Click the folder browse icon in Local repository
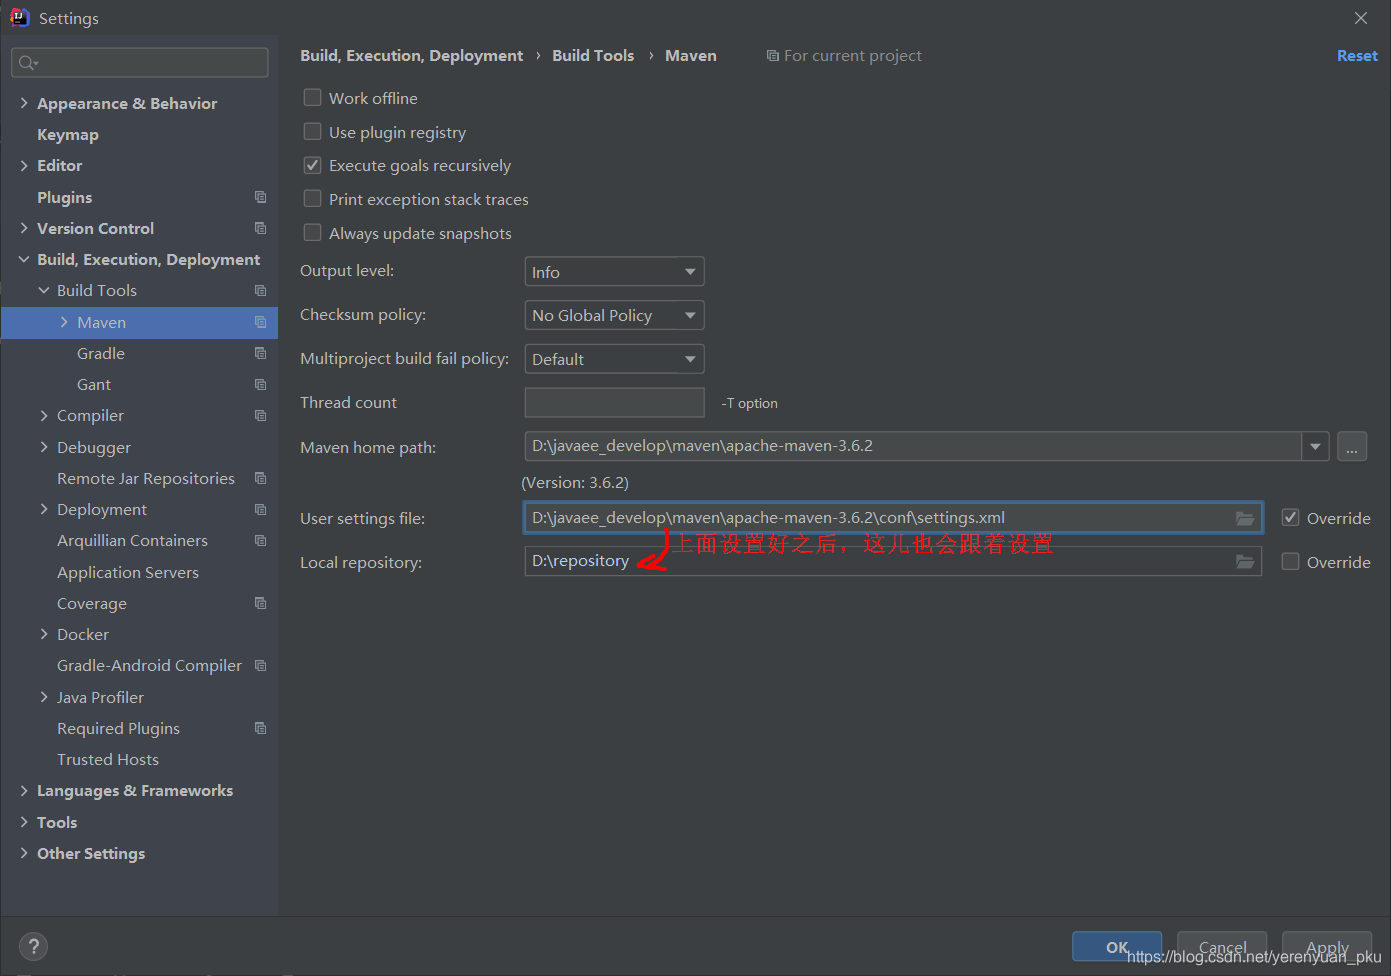Screen dimensions: 1391x976 (x=1245, y=562)
